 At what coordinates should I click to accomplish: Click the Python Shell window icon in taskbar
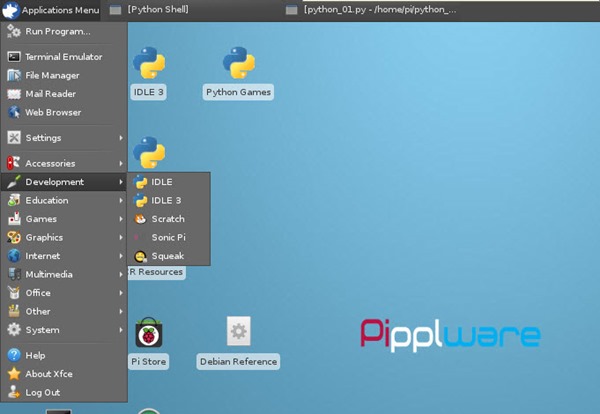click(x=115, y=10)
